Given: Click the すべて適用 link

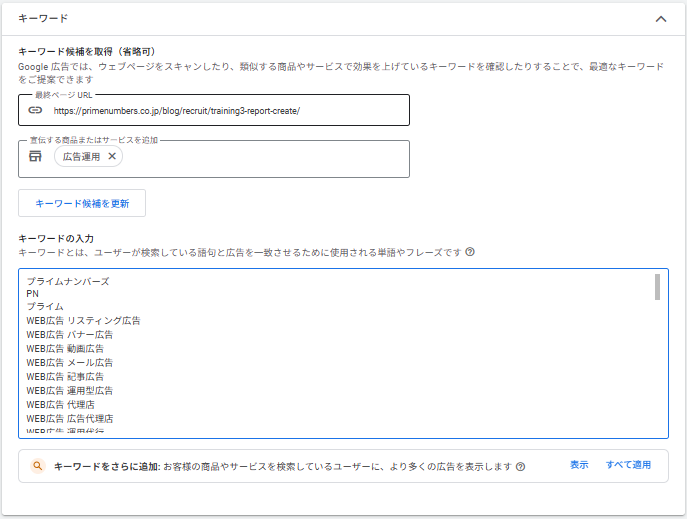Looking at the screenshot, I should click(628, 466).
